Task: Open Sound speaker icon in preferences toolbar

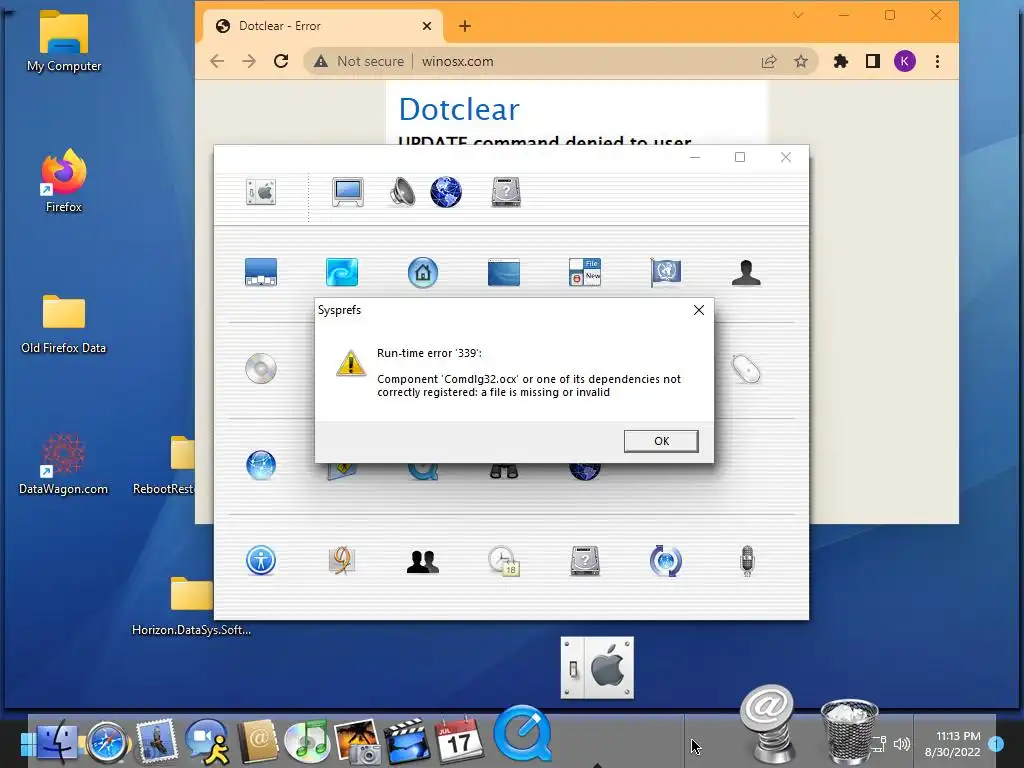Action: [x=402, y=192]
